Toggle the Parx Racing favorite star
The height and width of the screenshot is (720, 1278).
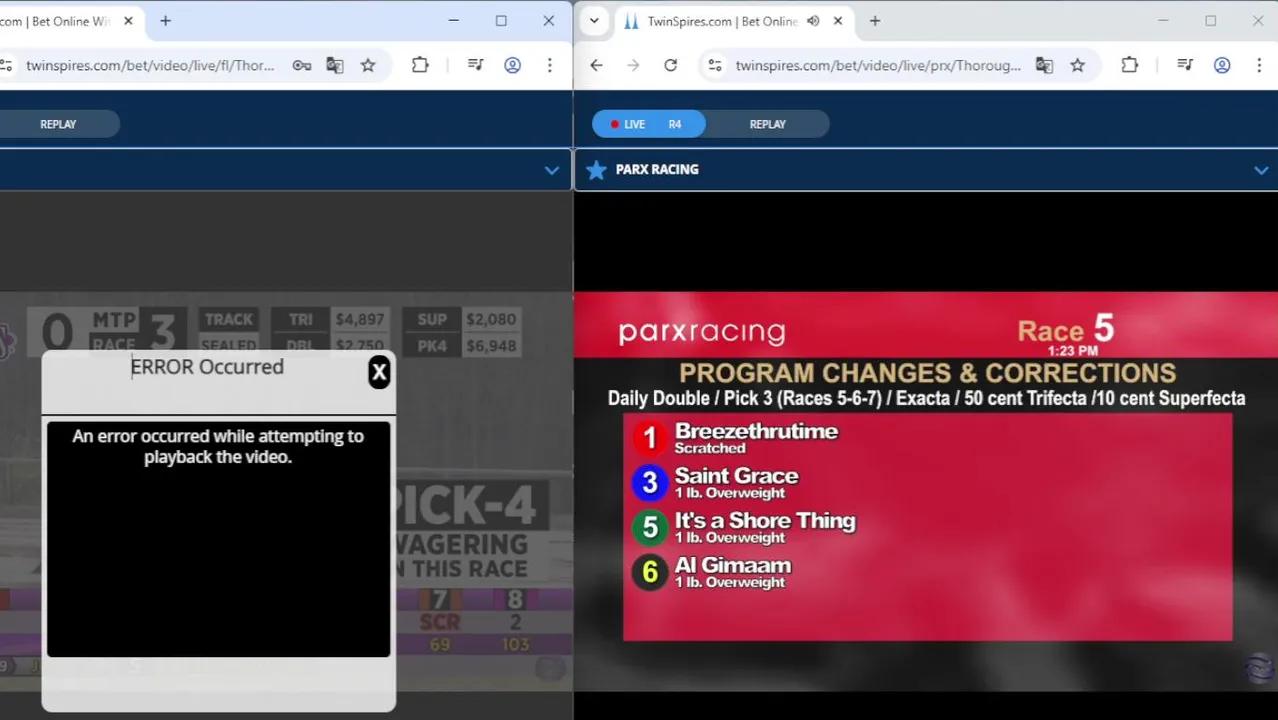coord(596,170)
